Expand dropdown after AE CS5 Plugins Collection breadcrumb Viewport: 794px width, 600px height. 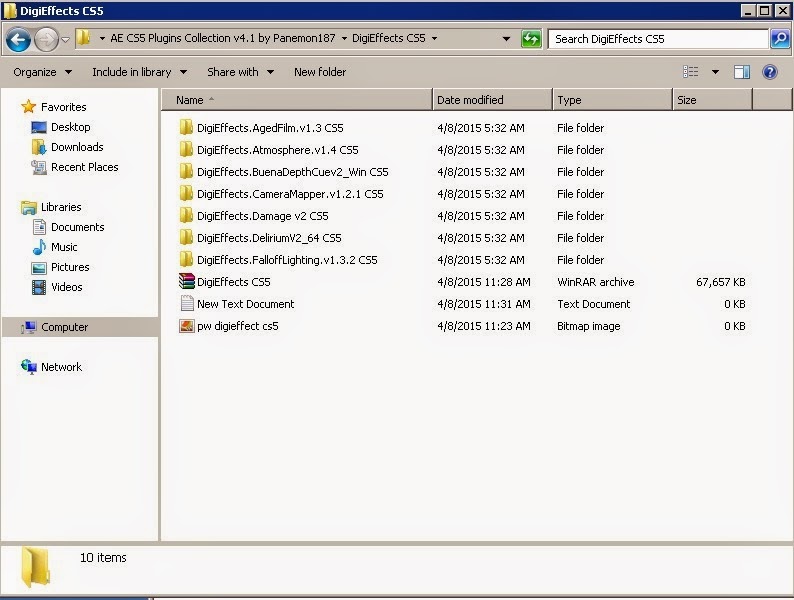pyautogui.click(x=344, y=38)
